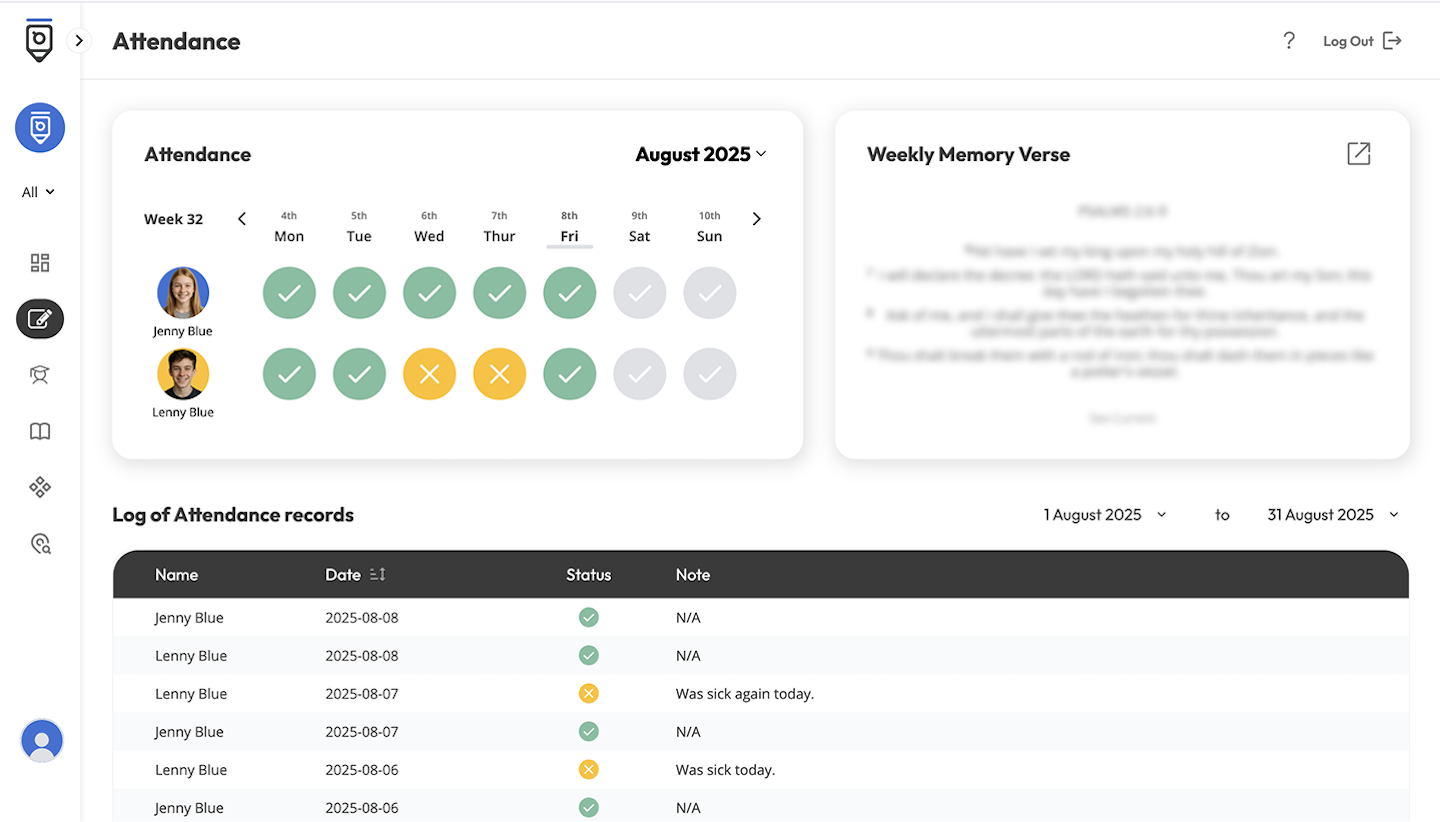Toggle Lenny Blue's Wednesday absent mark

pos(429,374)
